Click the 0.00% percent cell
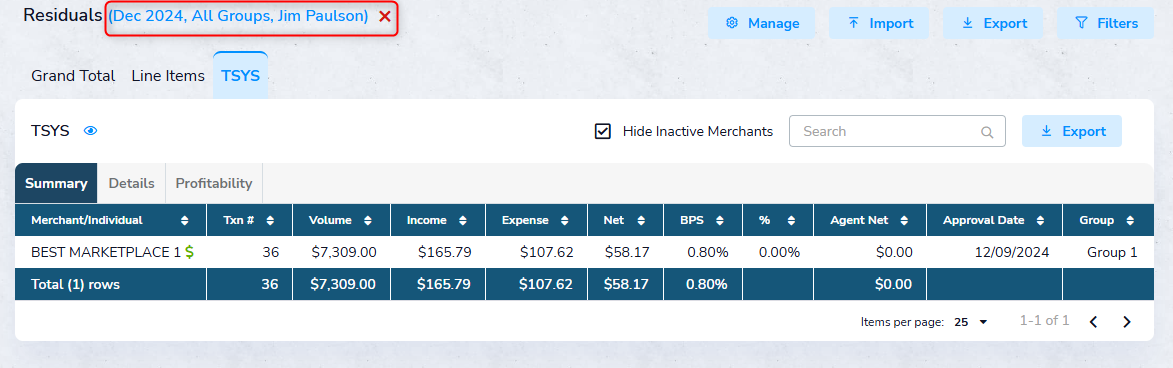The image size is (1173, 368). (x=779, y=253)
